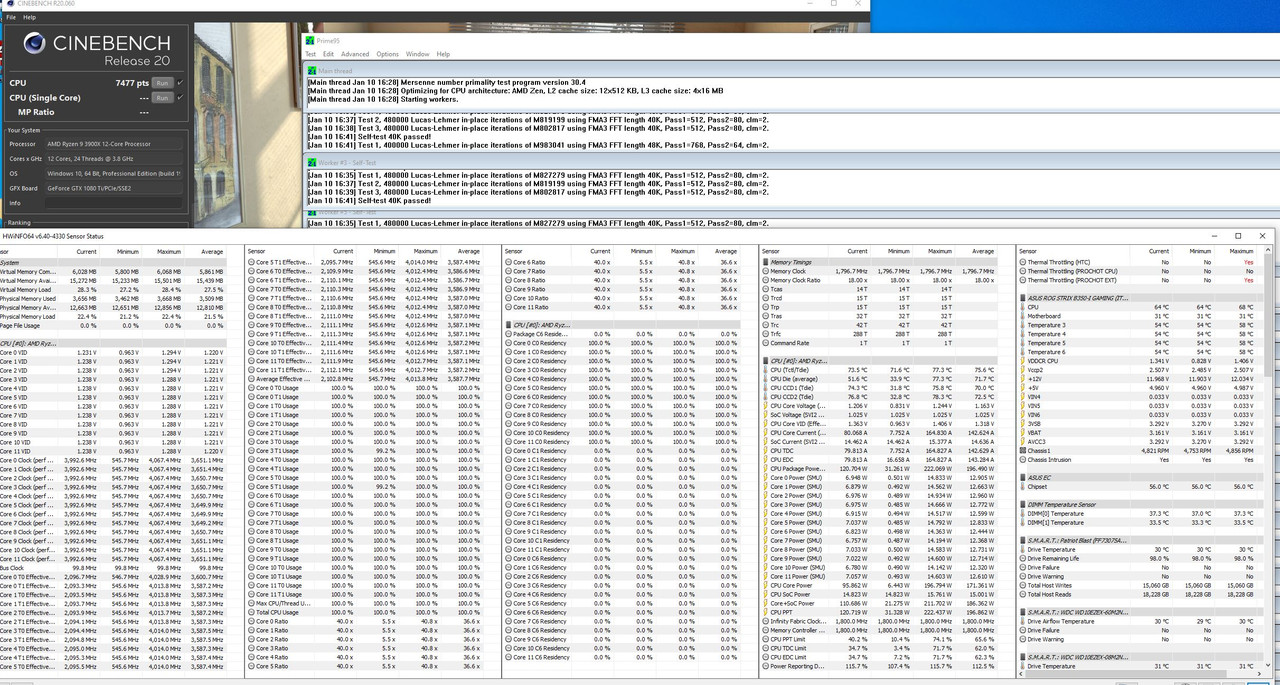
Task: Click the Average Effective Clock sensor icon
Action: [x=252, y=379]
